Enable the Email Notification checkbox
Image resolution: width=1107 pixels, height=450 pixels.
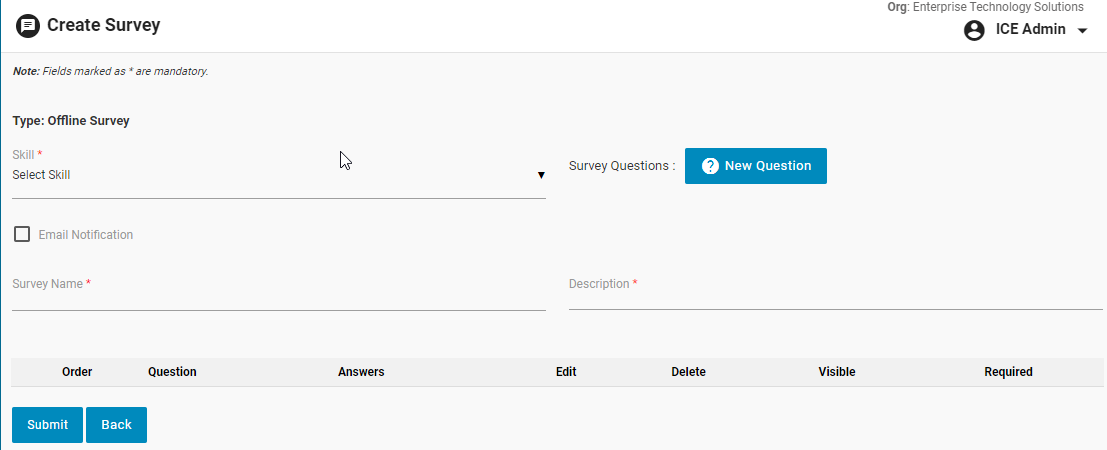tap(22, 235)
